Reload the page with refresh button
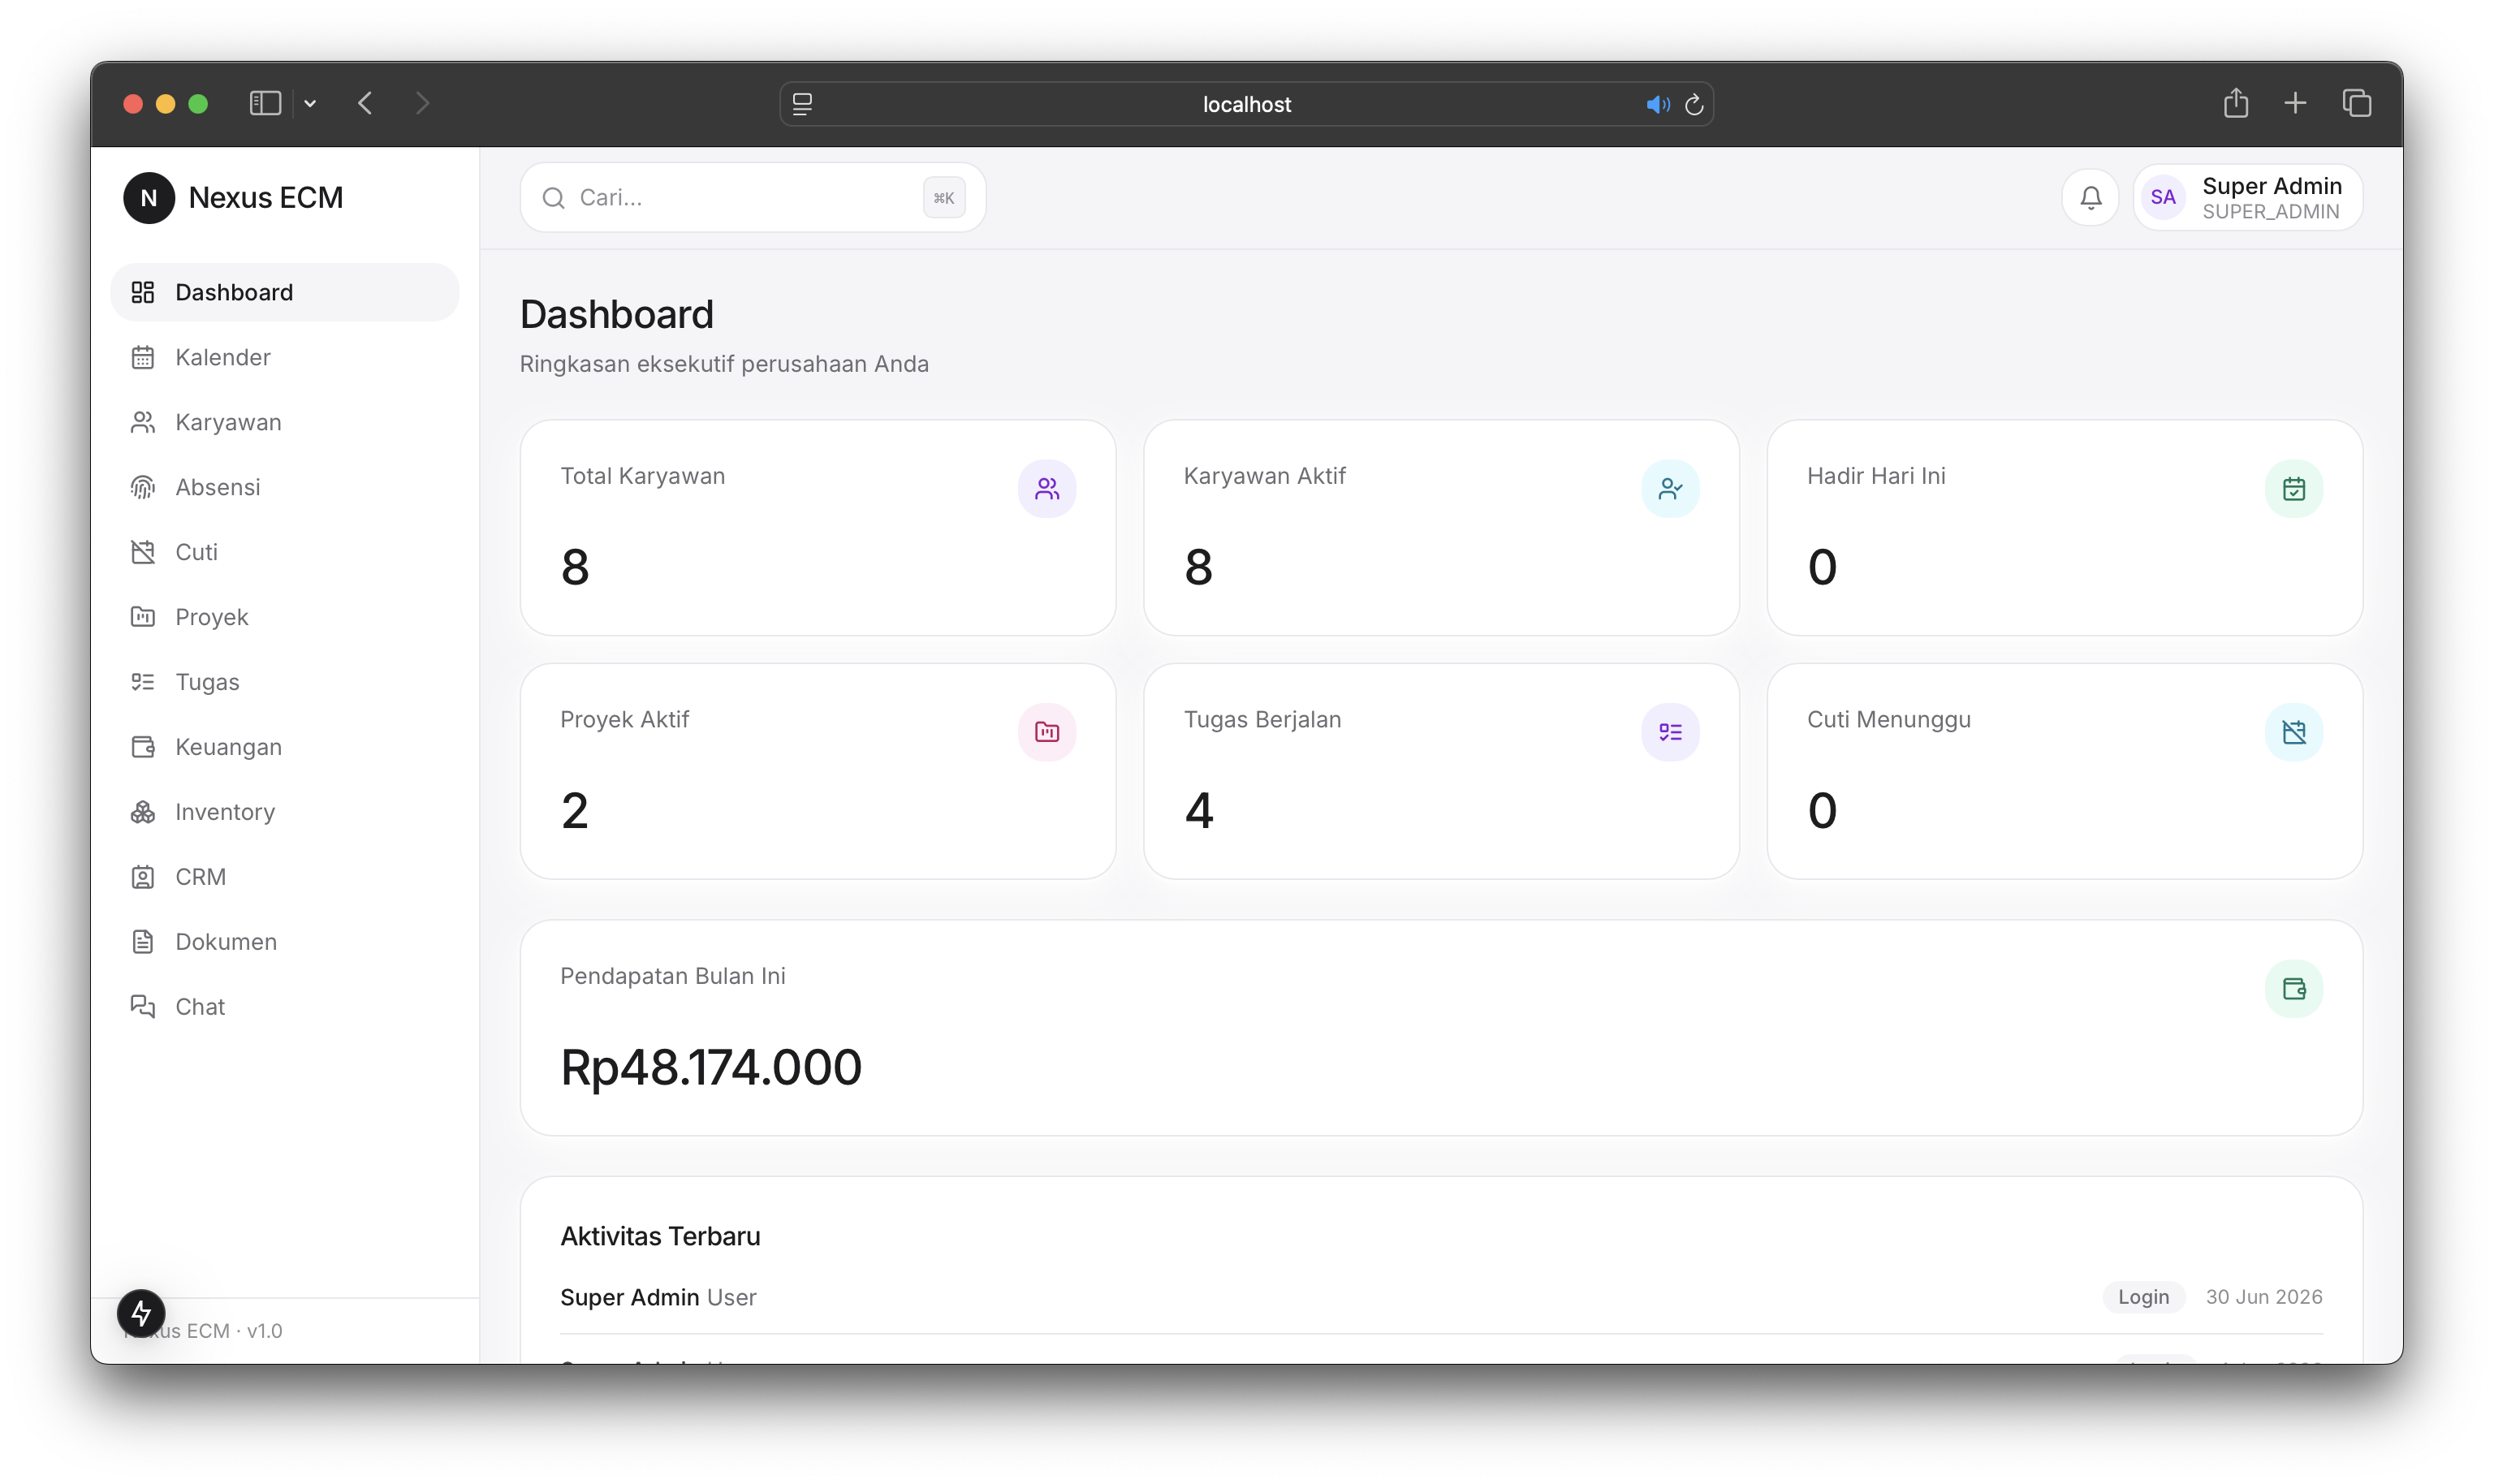The height and width of the screenshot is (1484, 2494). coord(1693,104)
